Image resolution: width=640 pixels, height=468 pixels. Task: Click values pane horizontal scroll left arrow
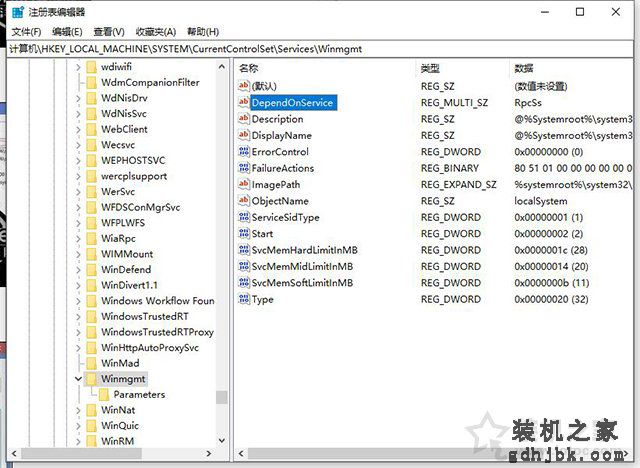point(241,453)
